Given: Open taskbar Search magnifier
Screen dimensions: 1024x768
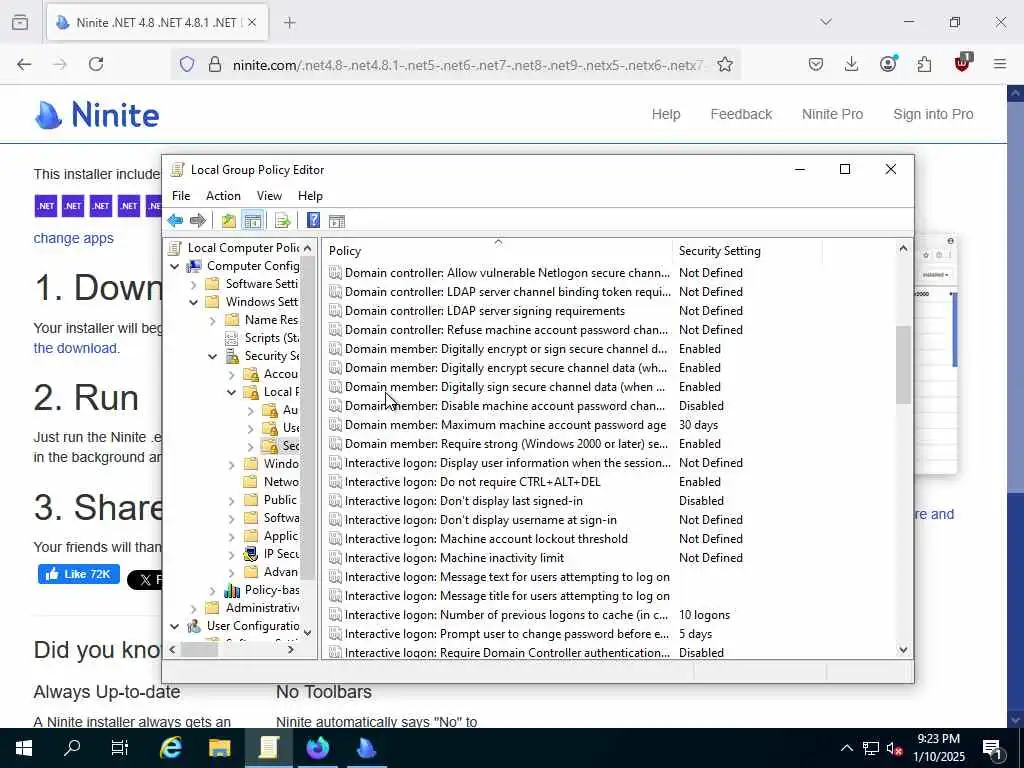Looking at the screenshot, I should [72, 748].
